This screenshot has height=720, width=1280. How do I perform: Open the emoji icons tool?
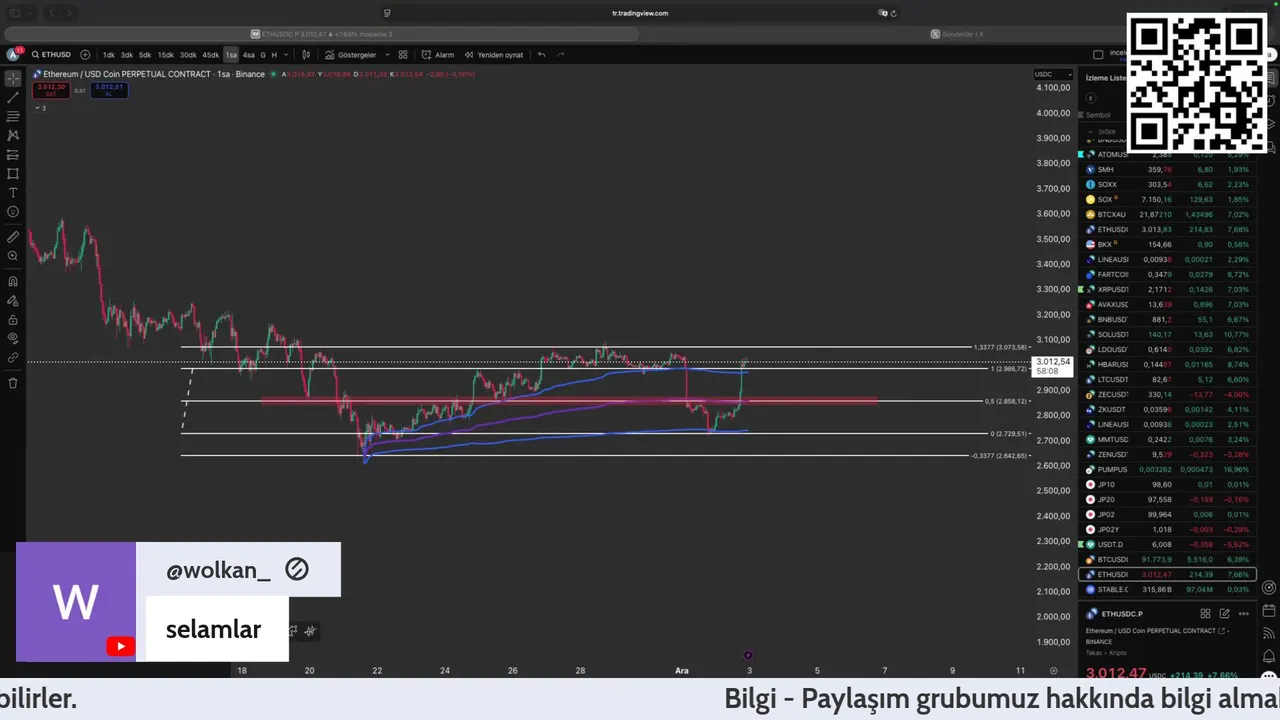13,211
